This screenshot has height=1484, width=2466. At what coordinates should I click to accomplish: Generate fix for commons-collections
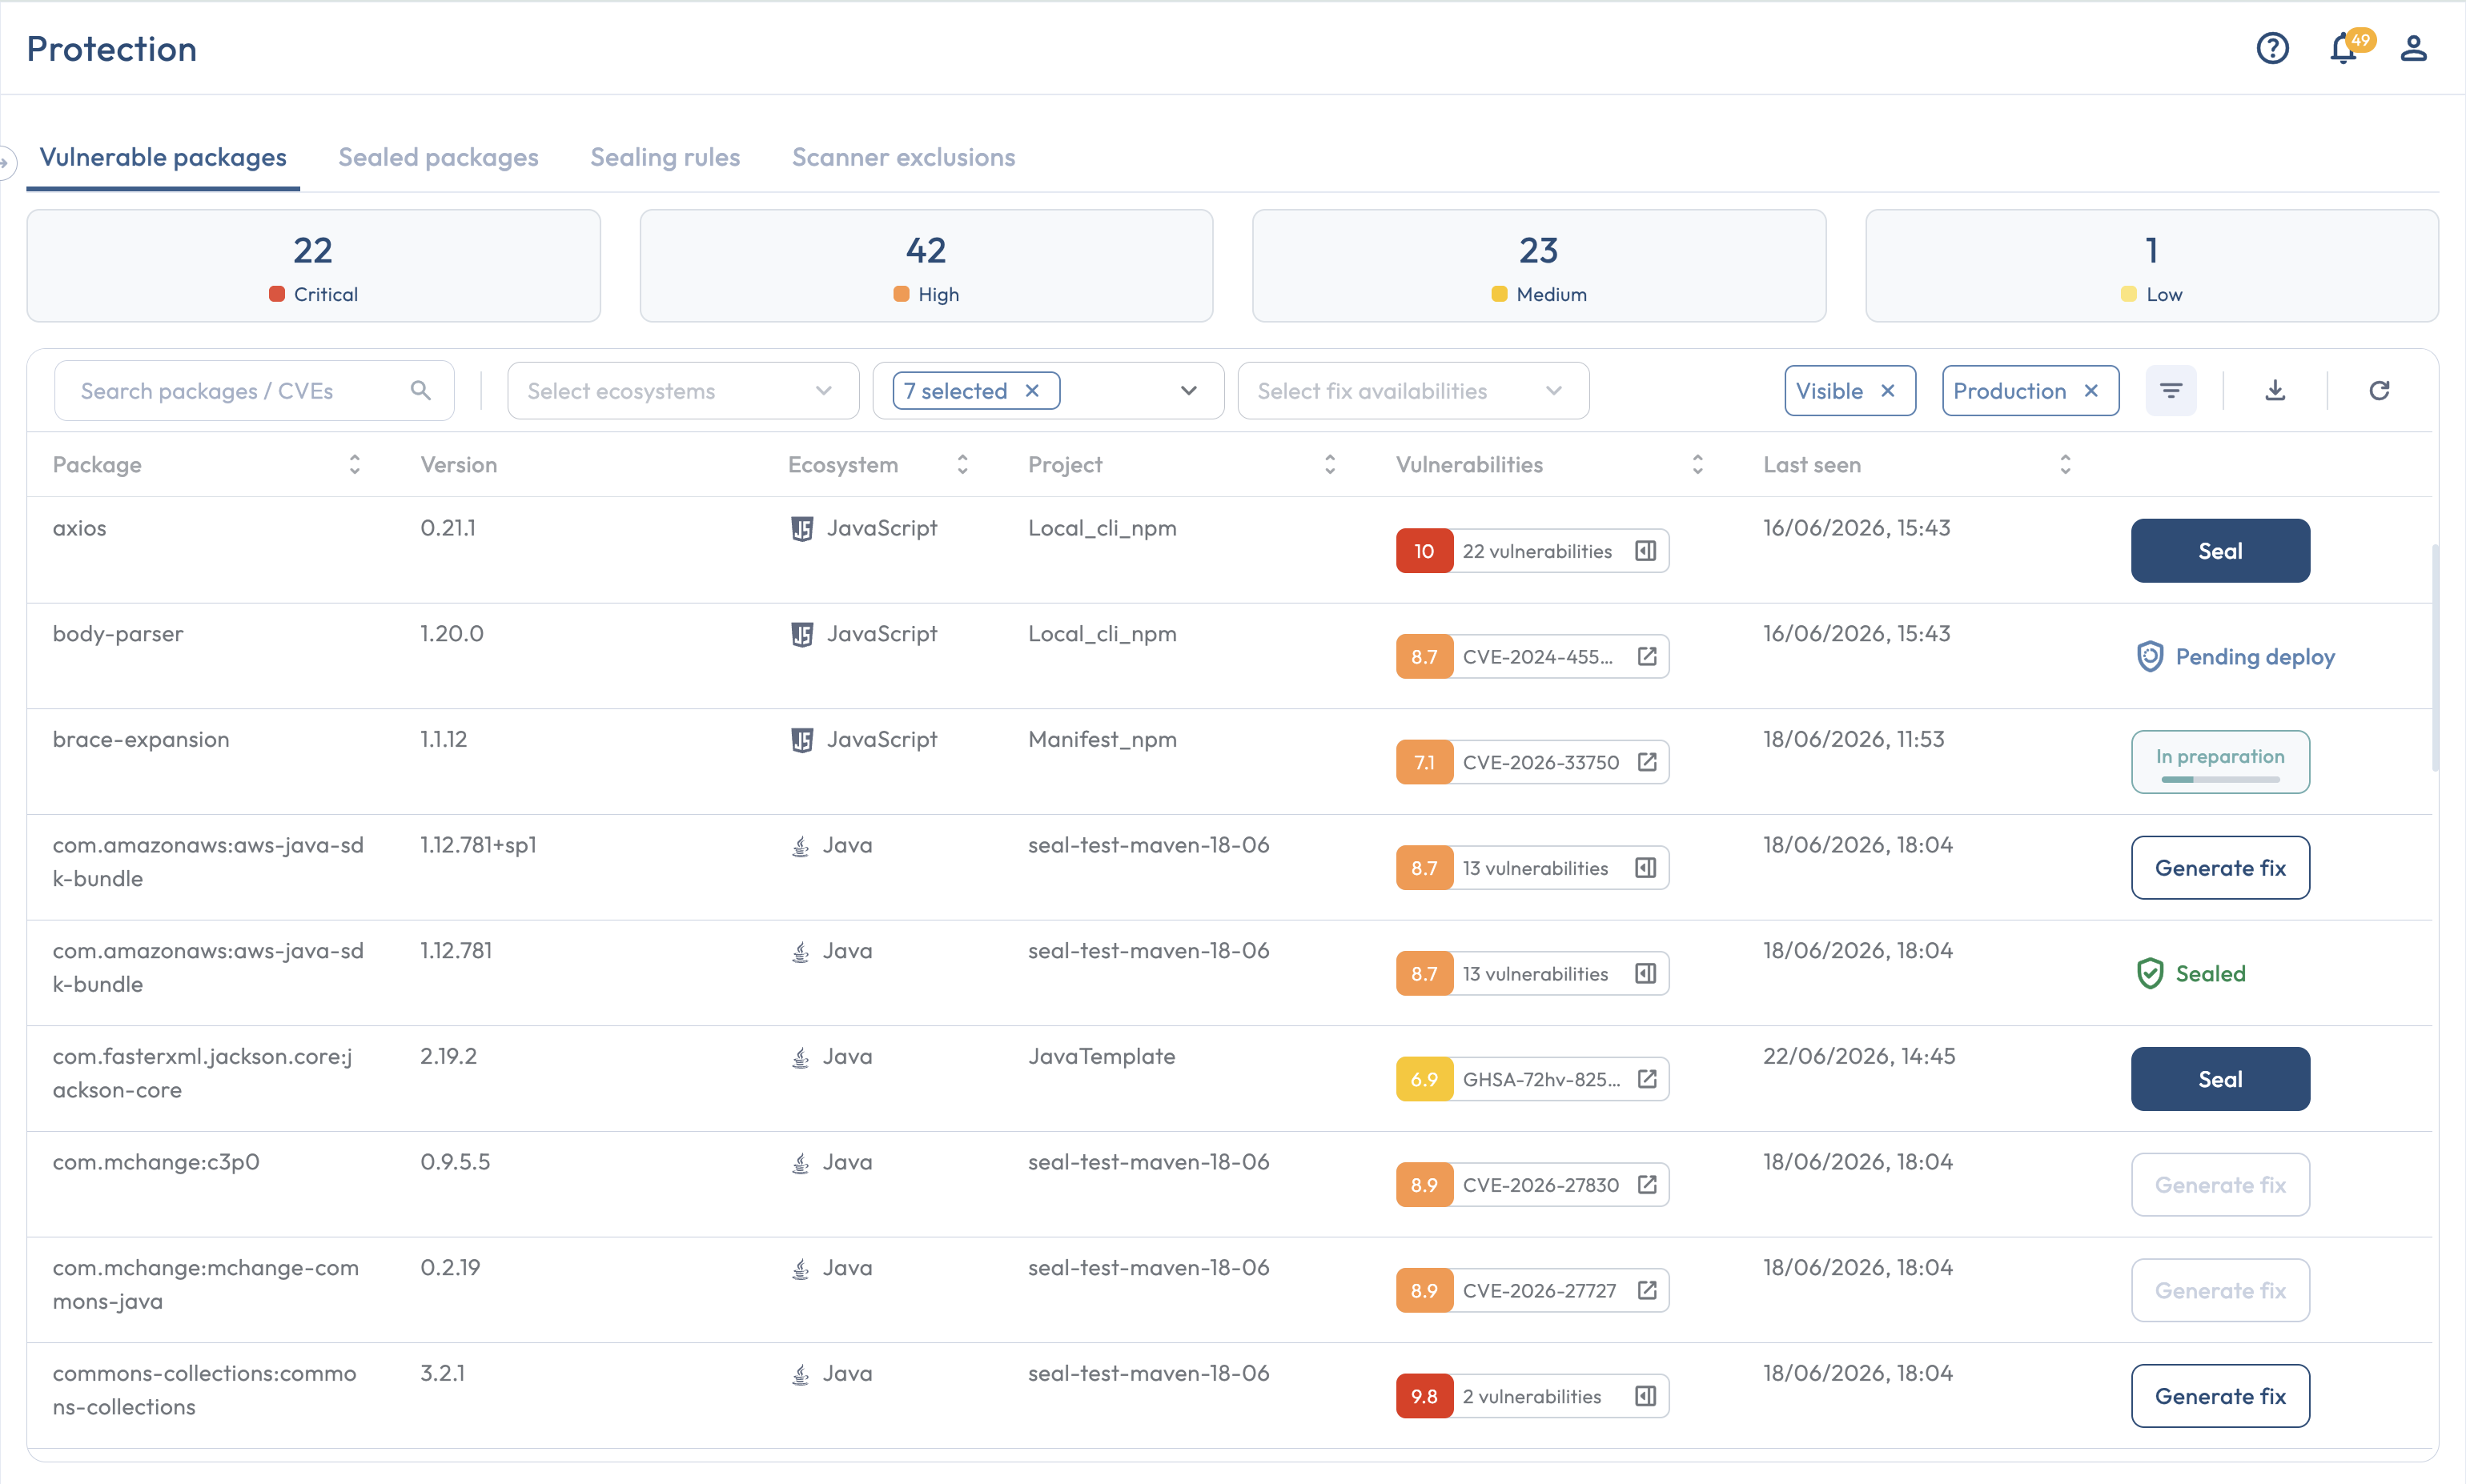coord(2220,1396)
